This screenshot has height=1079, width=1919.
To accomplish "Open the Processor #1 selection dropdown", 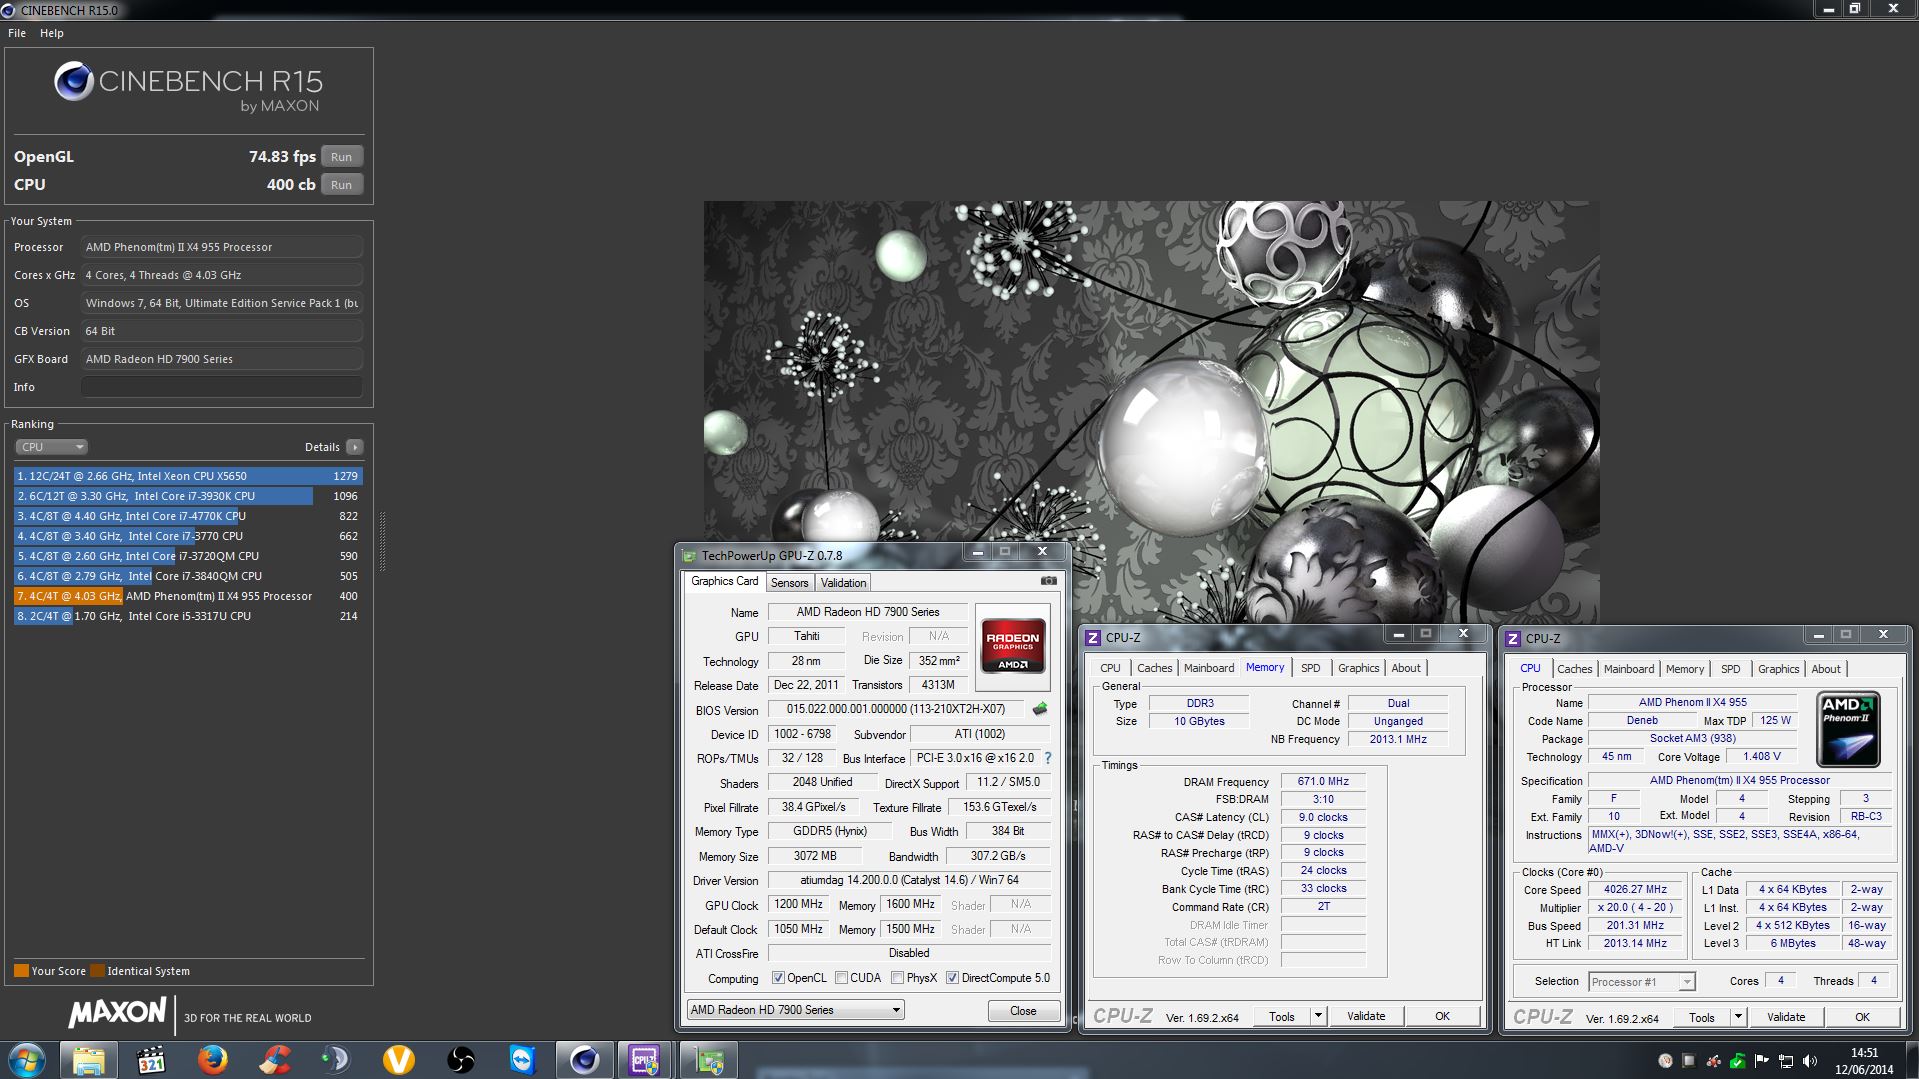I will pyautogui.click(x=1641, y=982).
